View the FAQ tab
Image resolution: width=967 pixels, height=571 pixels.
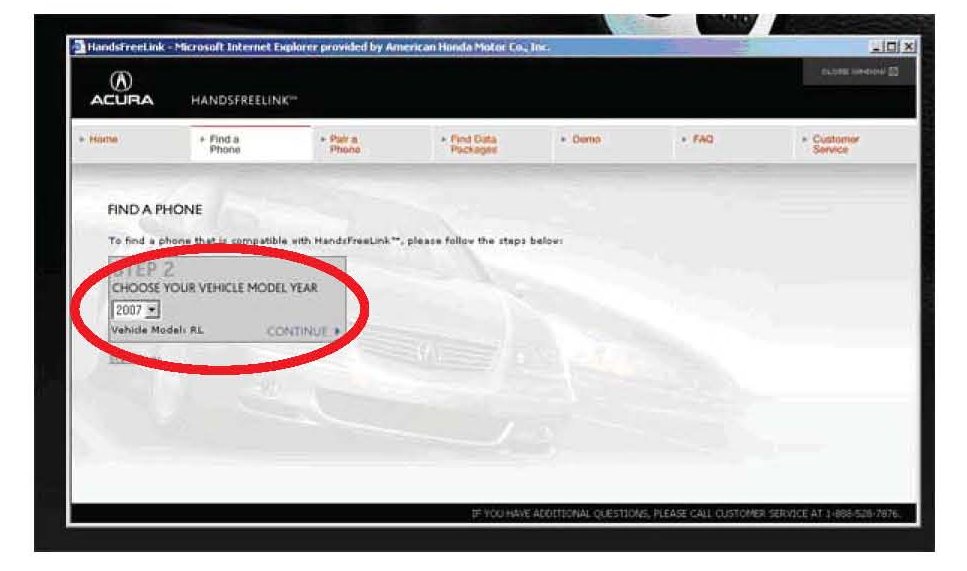(703, 140)
